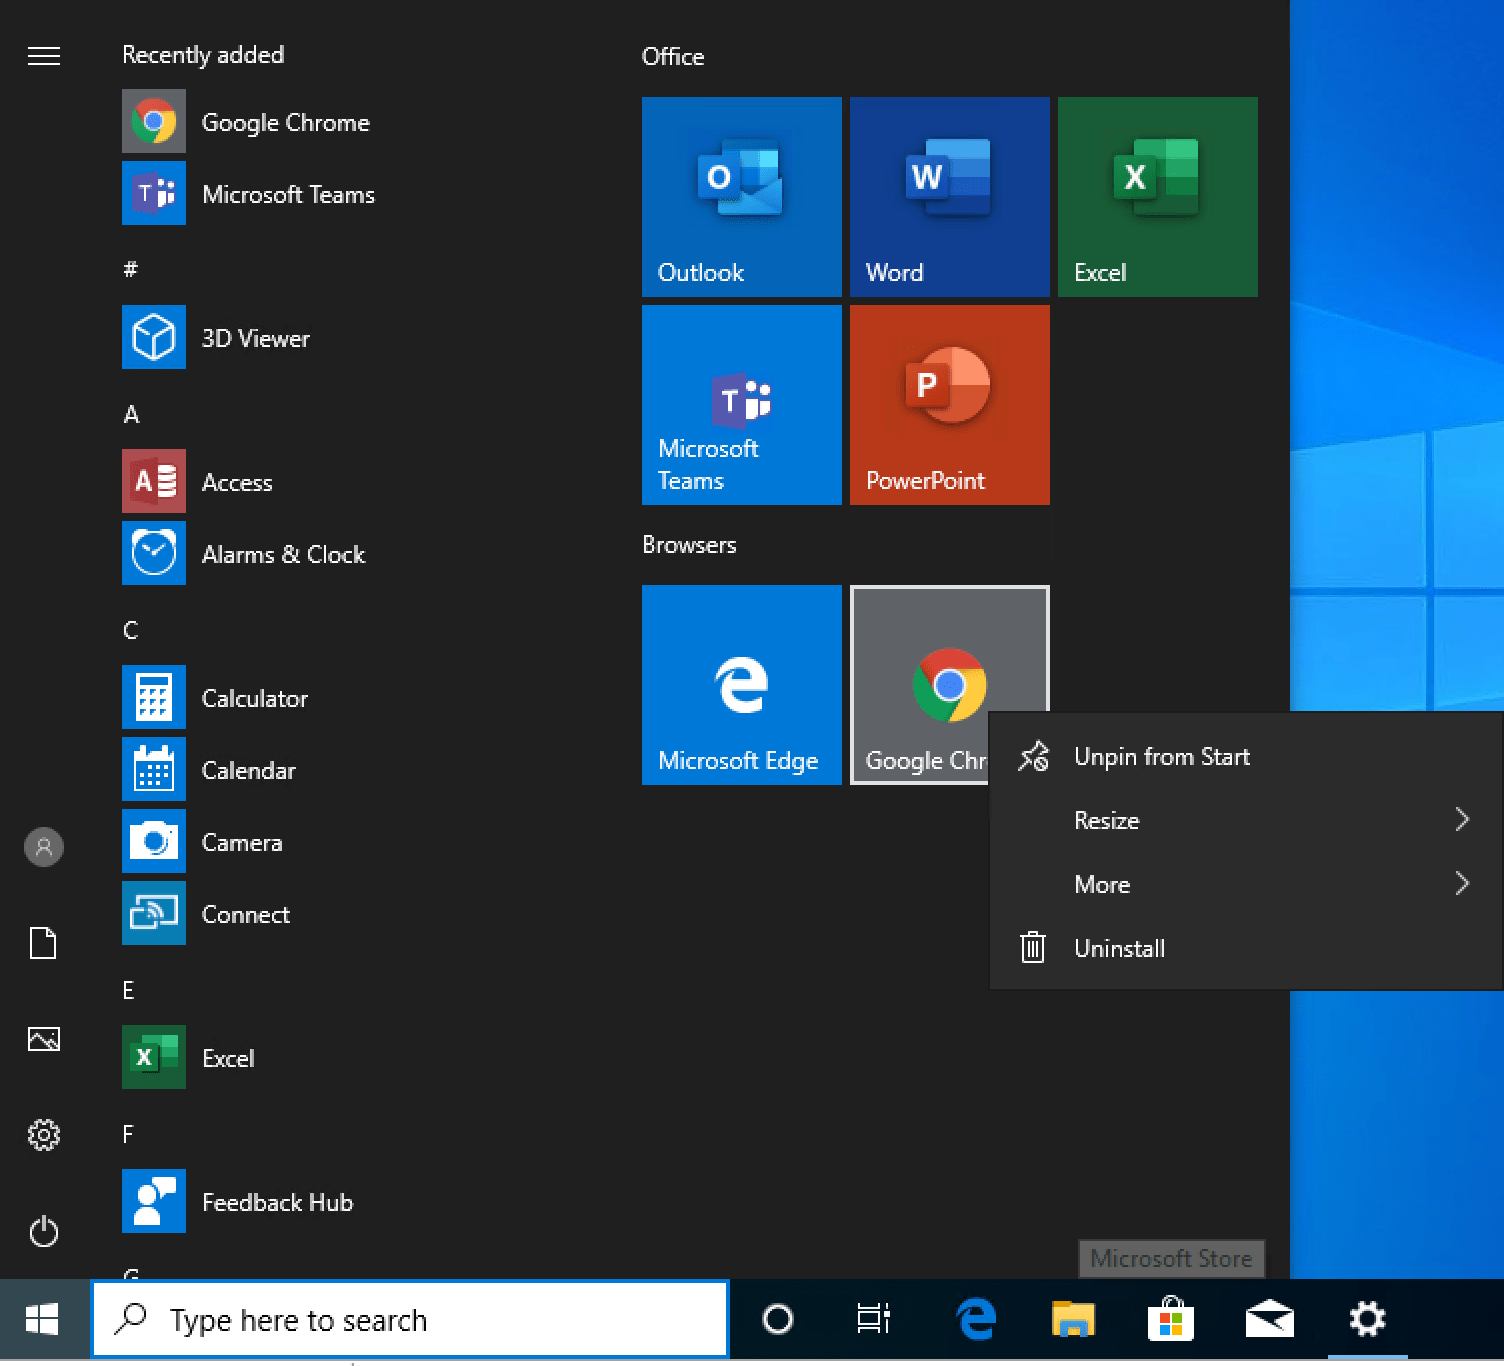Start Microsoft Teams from its tile
The image size is (1504, 1366).
click(x=741, y=405)
